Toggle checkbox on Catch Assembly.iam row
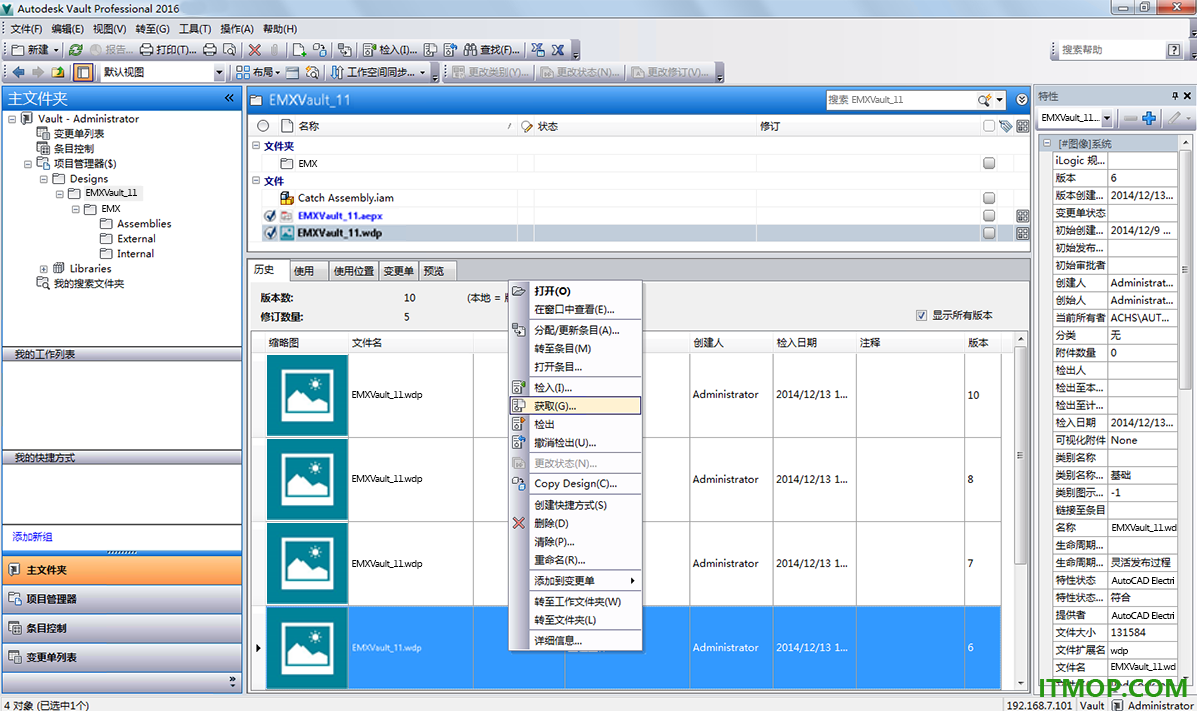The height and width of the screenshot is (711, 1197). tap(989, 198)
